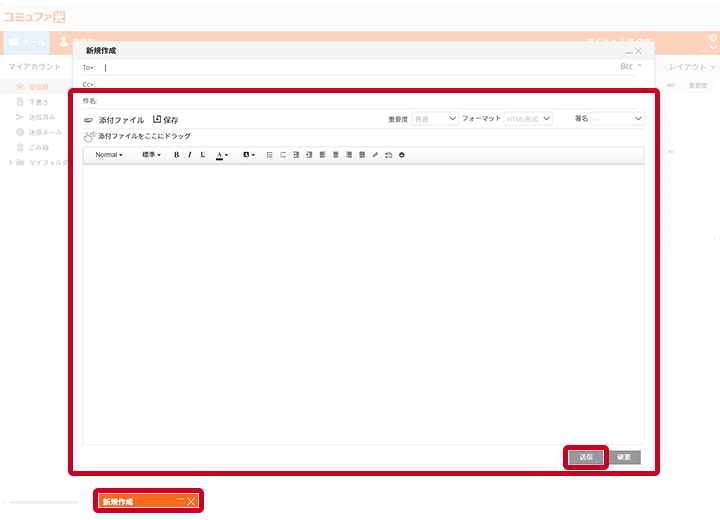Open the 署名 signature dropdown

point(617,119)
